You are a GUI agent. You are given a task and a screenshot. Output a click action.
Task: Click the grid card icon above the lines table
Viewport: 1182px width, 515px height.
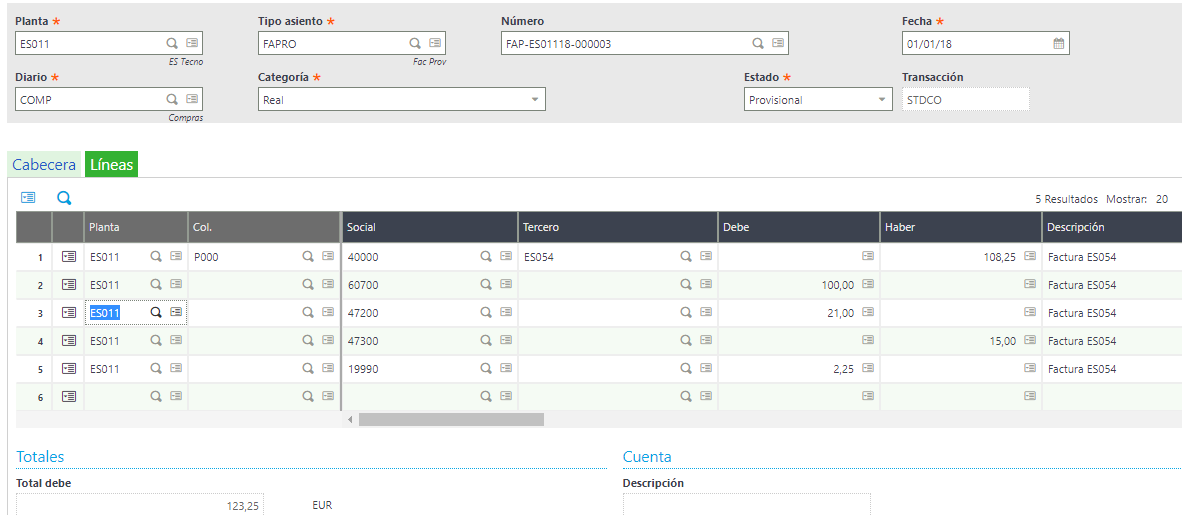pyautogui.click(x=28, y=198)
